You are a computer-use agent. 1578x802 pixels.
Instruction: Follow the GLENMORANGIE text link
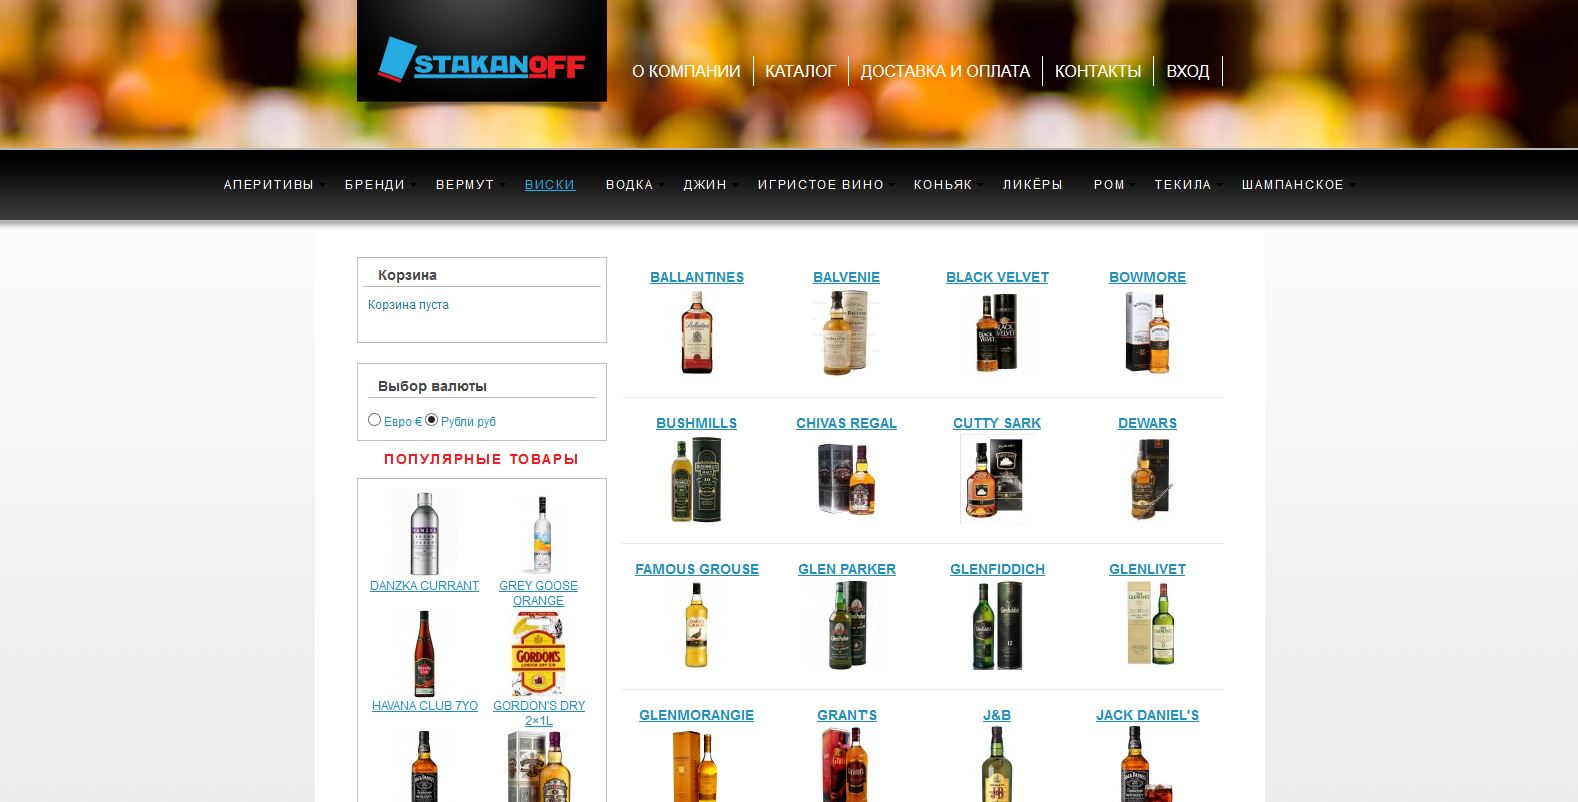tap(697, 715)
